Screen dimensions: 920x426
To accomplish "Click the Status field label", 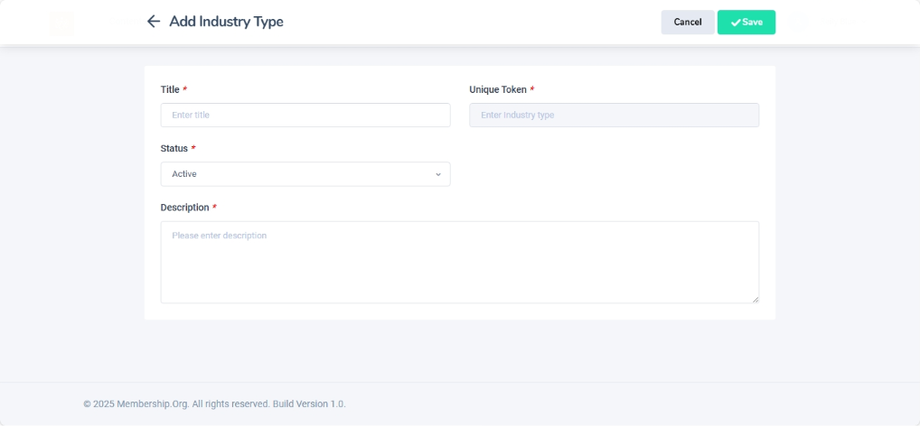I will click(x=174, y=149).
